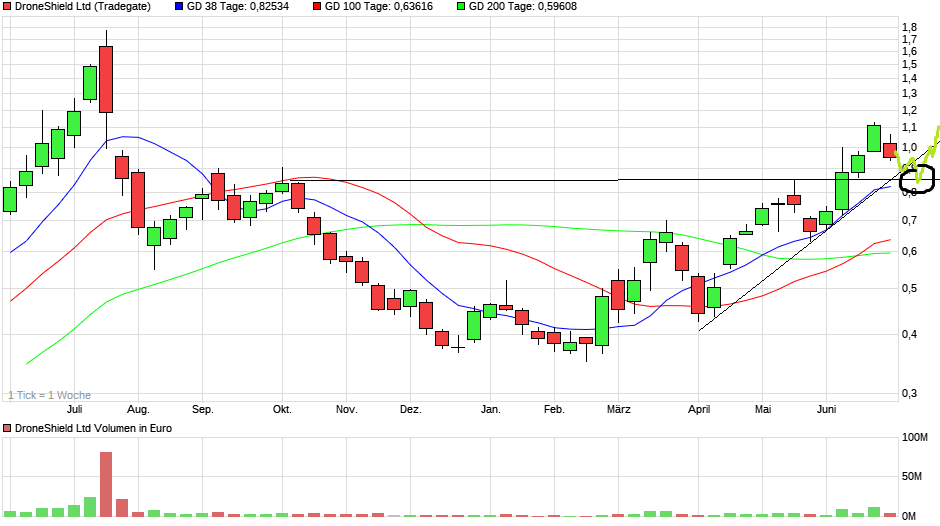Click the blue GD 38 Tage legend swatch
Image resolution: width=940 pixels, height=526 pixels.
tap(179, 6)
